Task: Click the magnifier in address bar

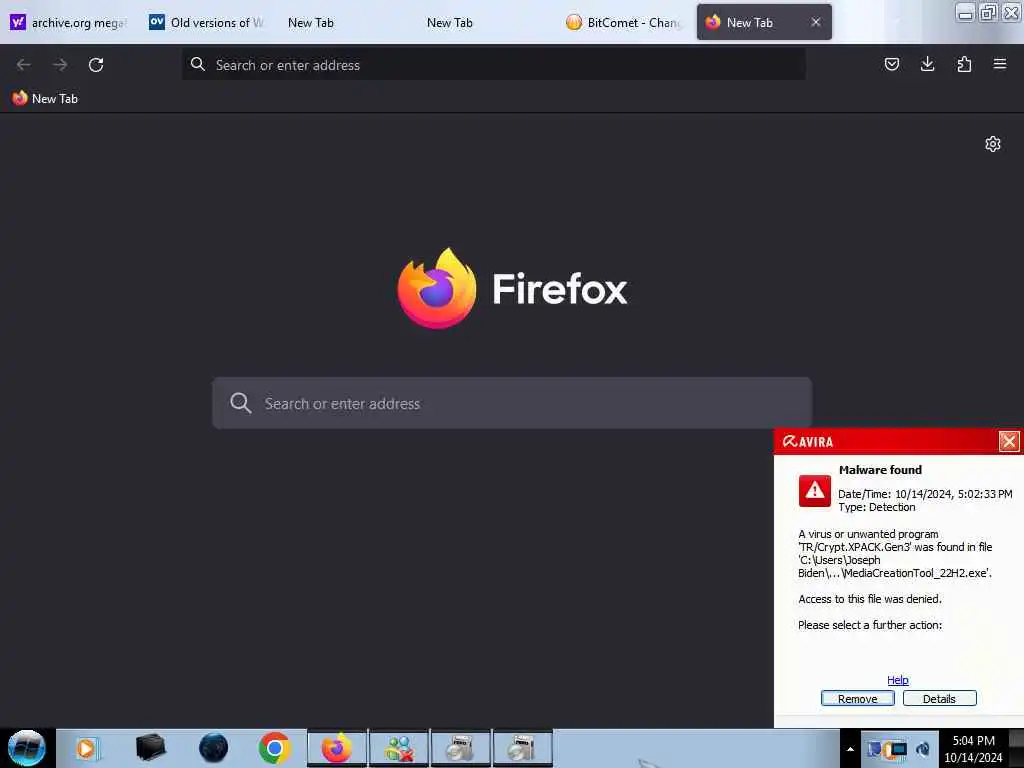Action: click(197, 64)
